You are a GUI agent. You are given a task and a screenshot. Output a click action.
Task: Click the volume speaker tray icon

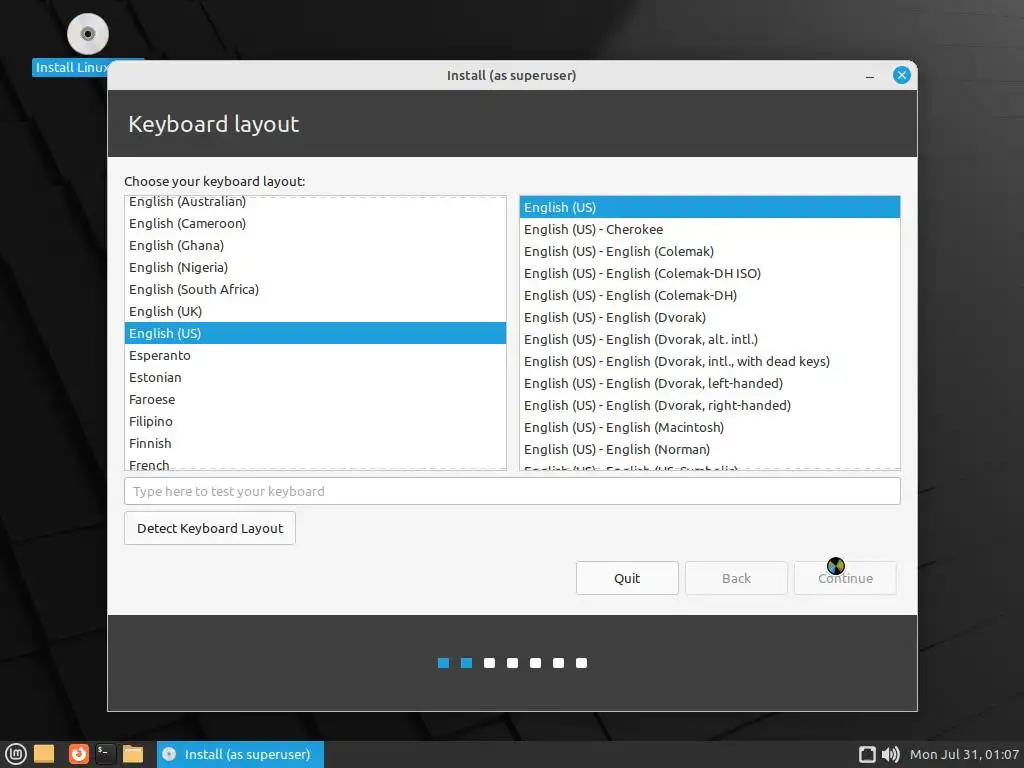pyautogui.click(x=890, y=754)
